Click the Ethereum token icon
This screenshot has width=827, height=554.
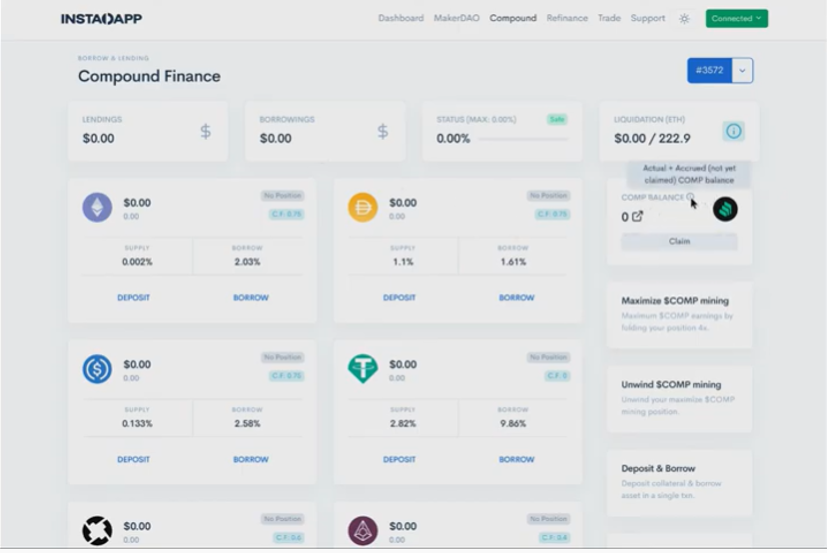coord(97,207)
